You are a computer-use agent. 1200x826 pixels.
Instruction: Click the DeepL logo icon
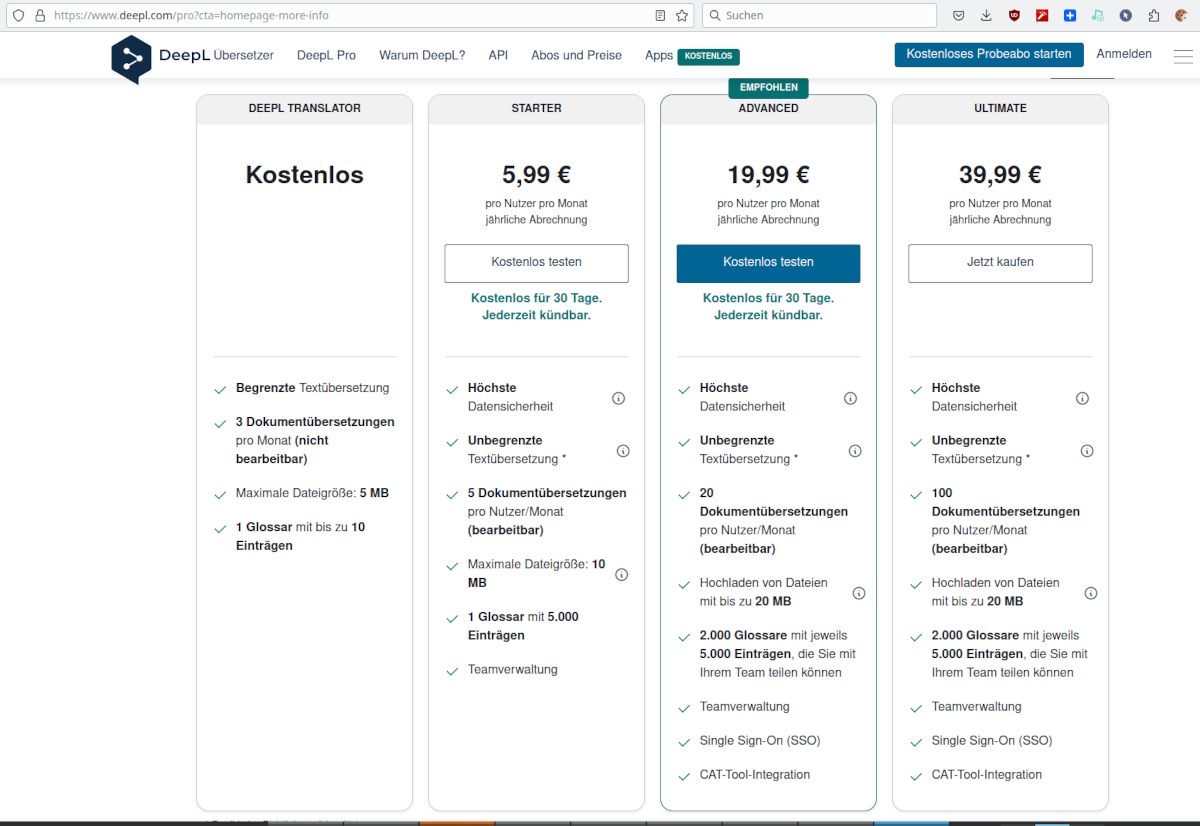tap(131, 59)
